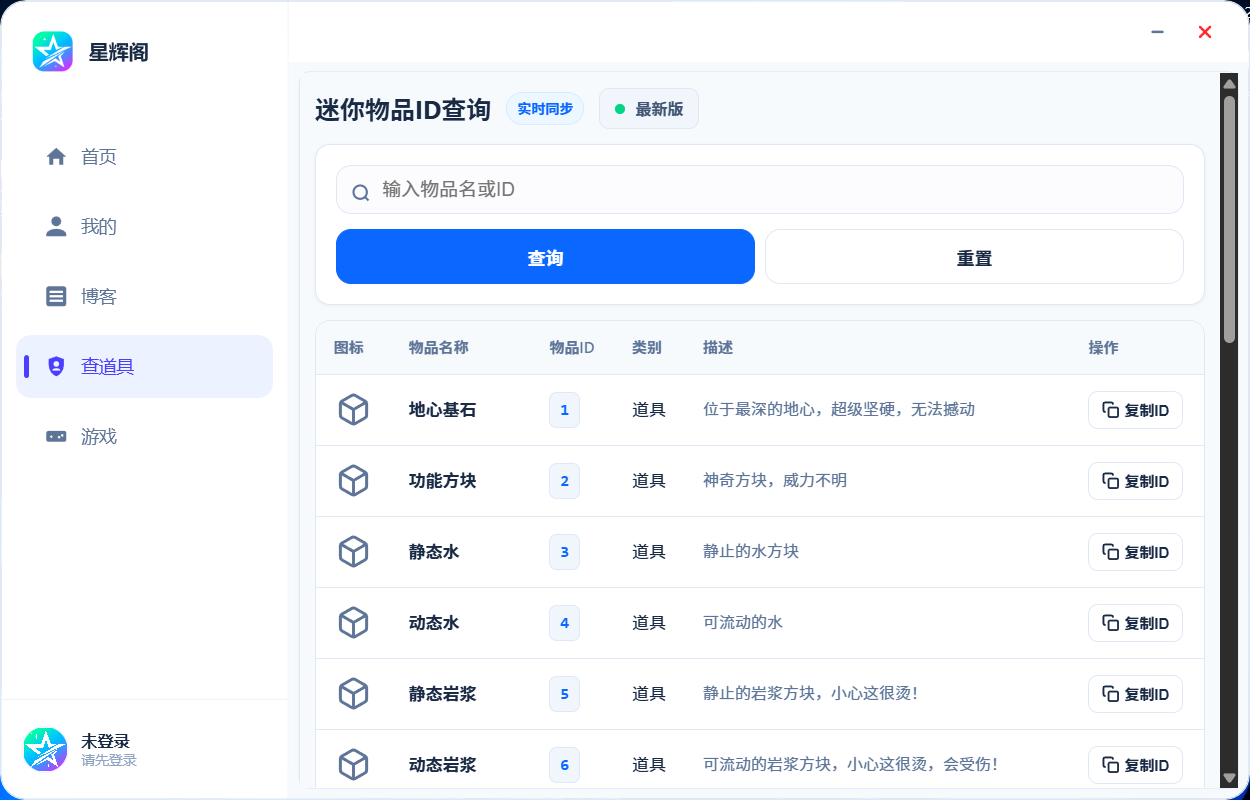
Task: Click description 可流动的水
Action: [x=743, y=623]
